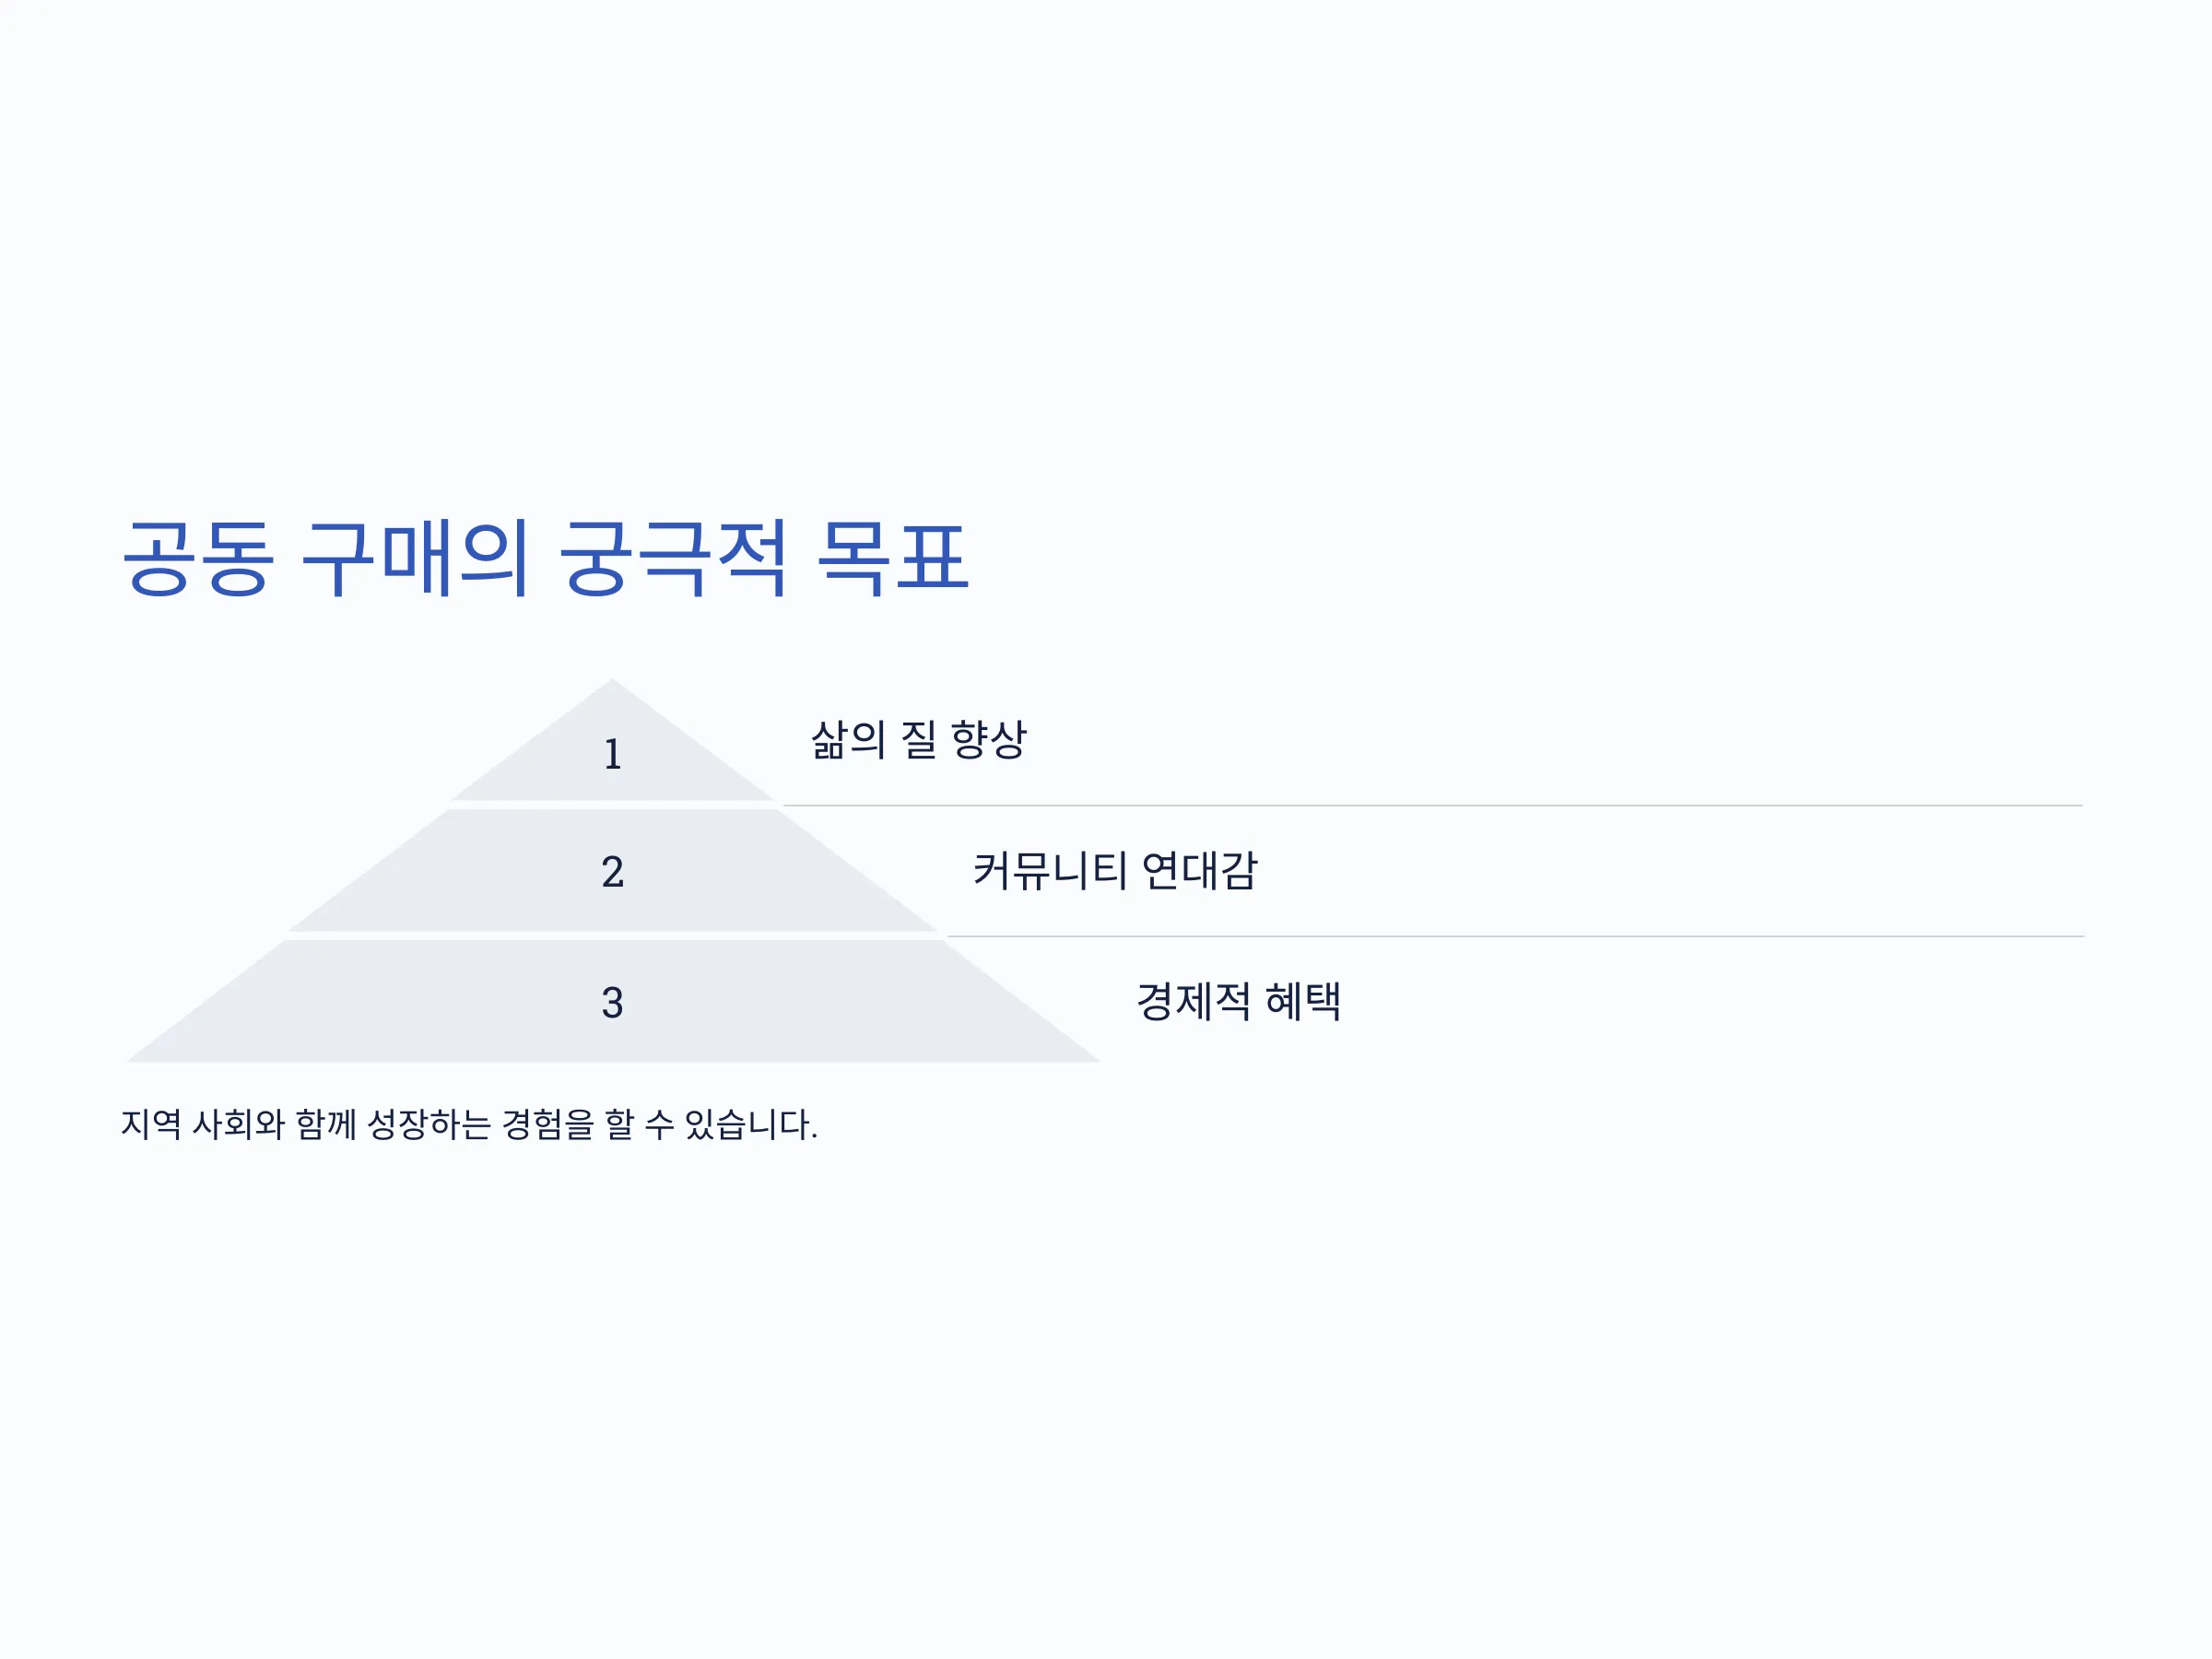
Task: Select the number 2 pyramid tier
Action: [x=612, y=871]
